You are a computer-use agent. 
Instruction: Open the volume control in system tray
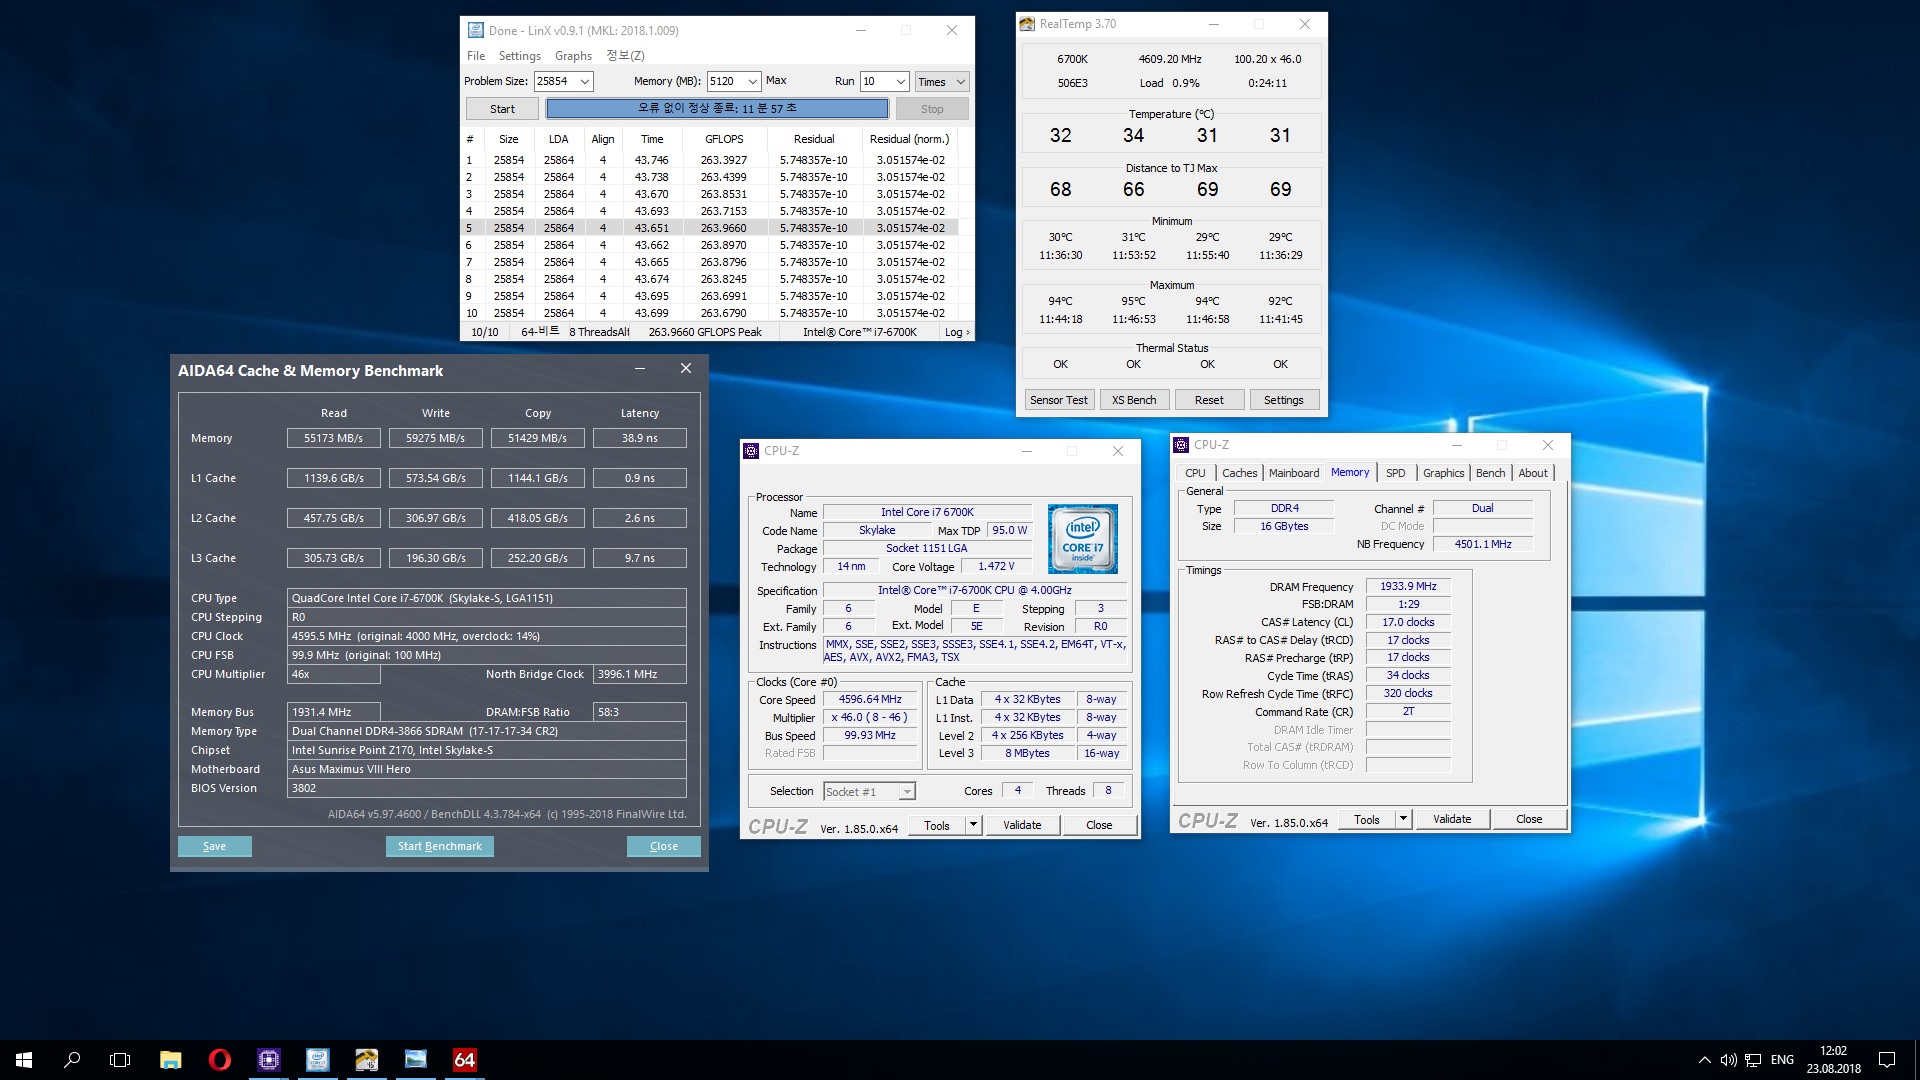[1728, 1060]
